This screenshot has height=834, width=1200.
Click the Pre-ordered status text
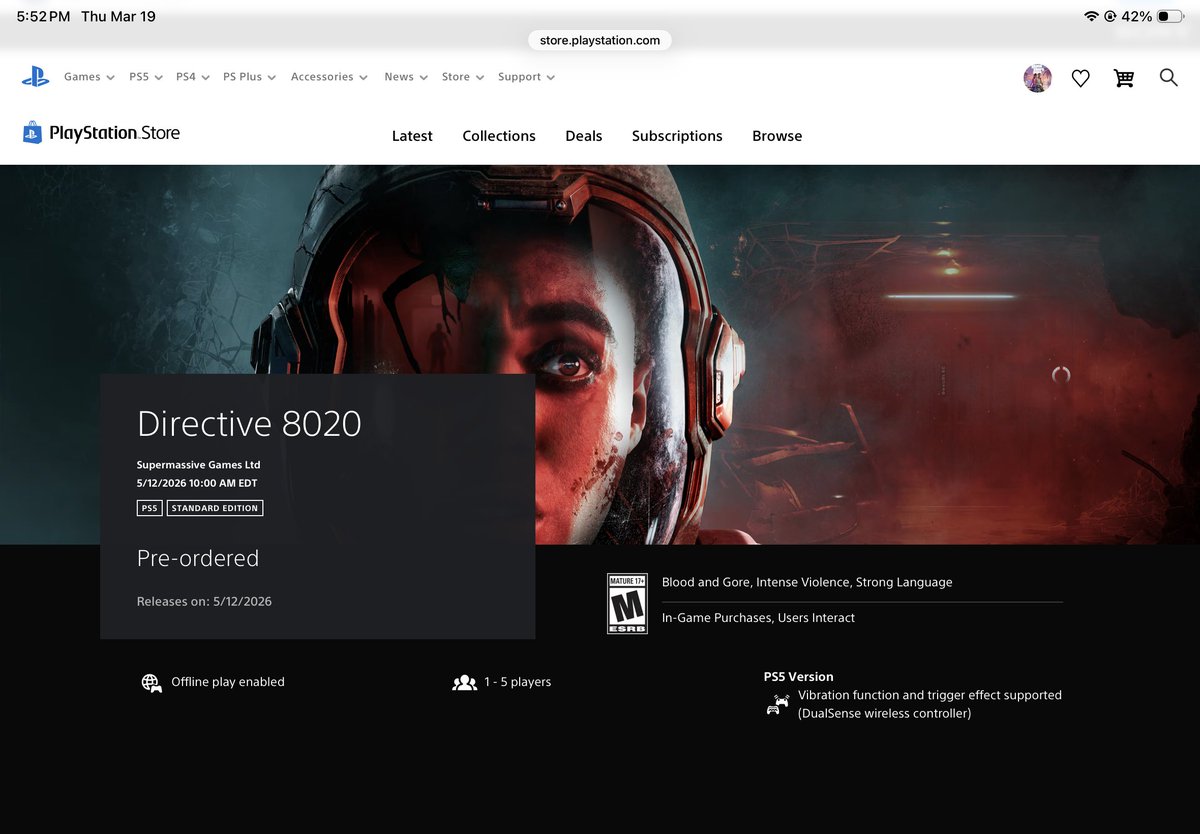pos(198,558)
